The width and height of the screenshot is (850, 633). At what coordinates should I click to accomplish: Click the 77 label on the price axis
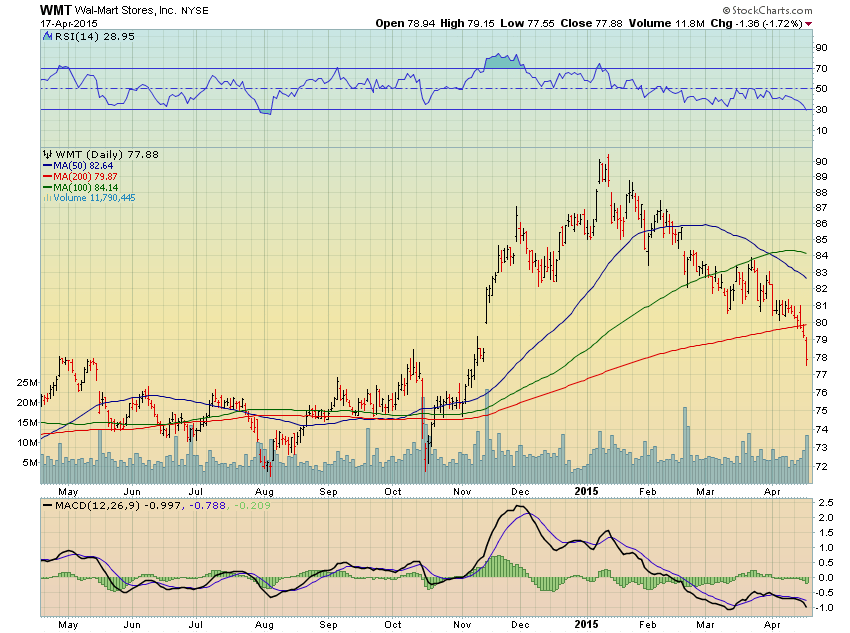[821, 374]
